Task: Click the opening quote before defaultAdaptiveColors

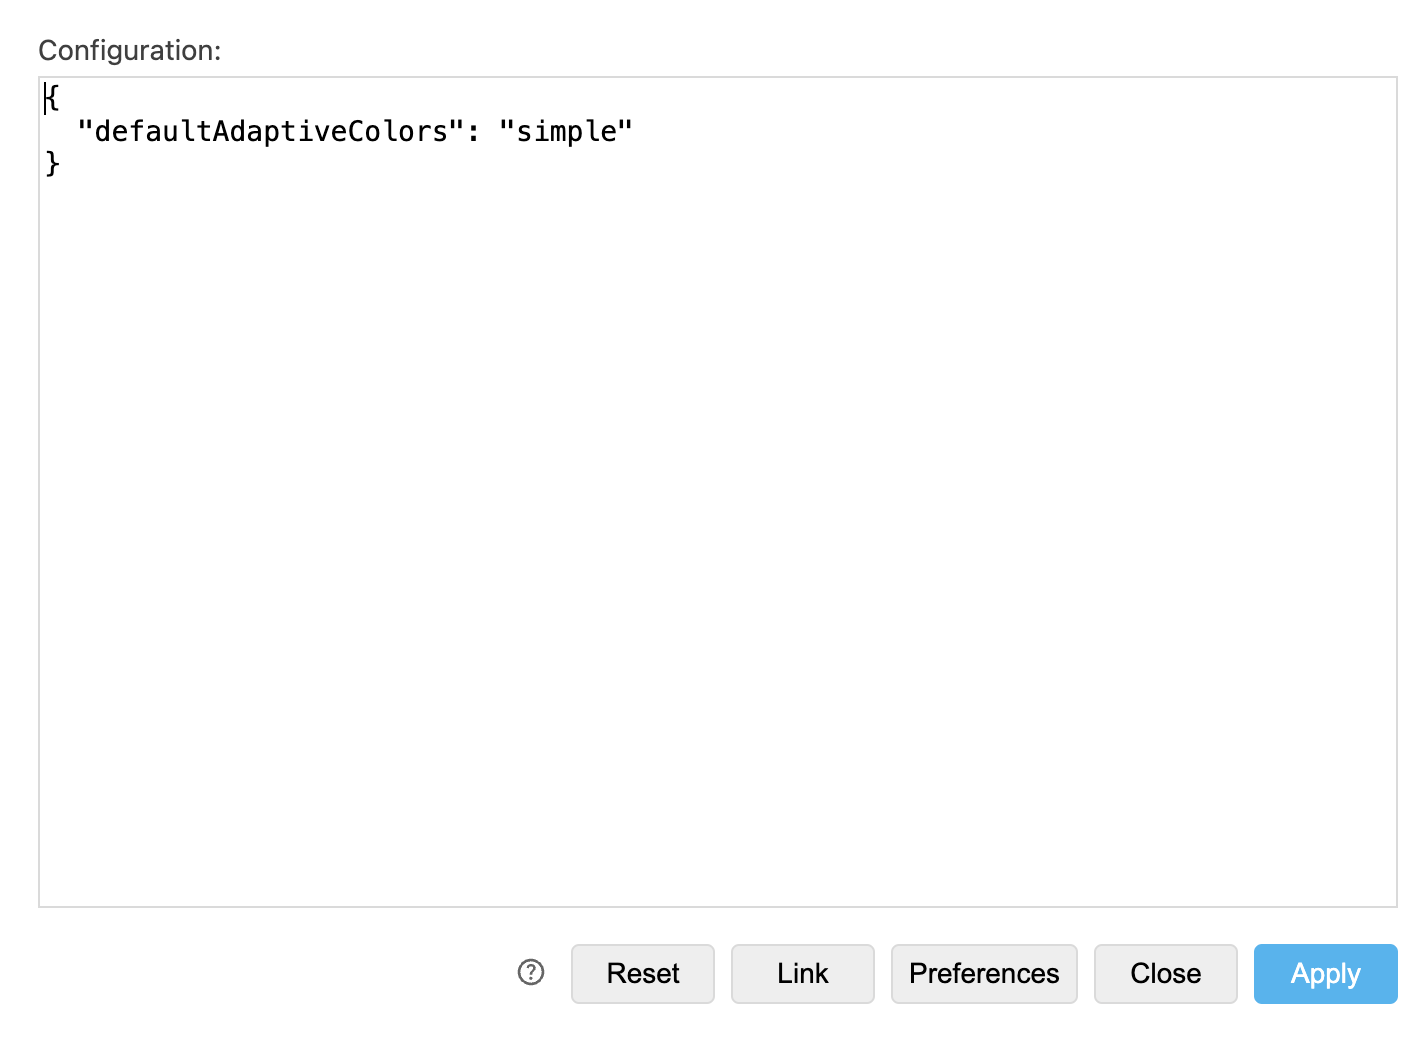Action: click(x=85, y=131)
